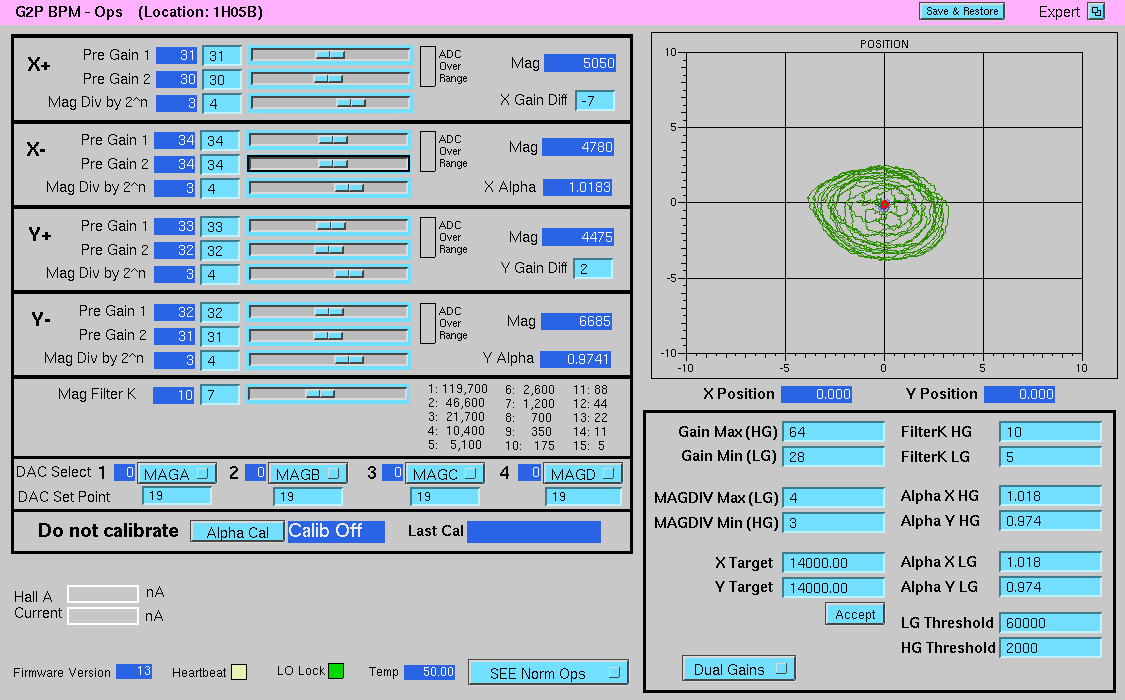Viewport: 1125px width, 700px height.
Task: Click the X Gain Diff field
Action: [595, 100]
